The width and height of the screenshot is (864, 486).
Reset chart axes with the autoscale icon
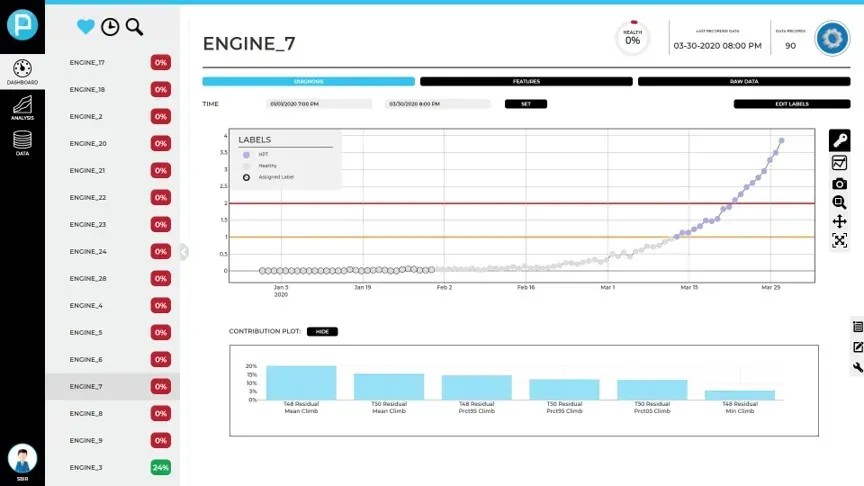839,240
